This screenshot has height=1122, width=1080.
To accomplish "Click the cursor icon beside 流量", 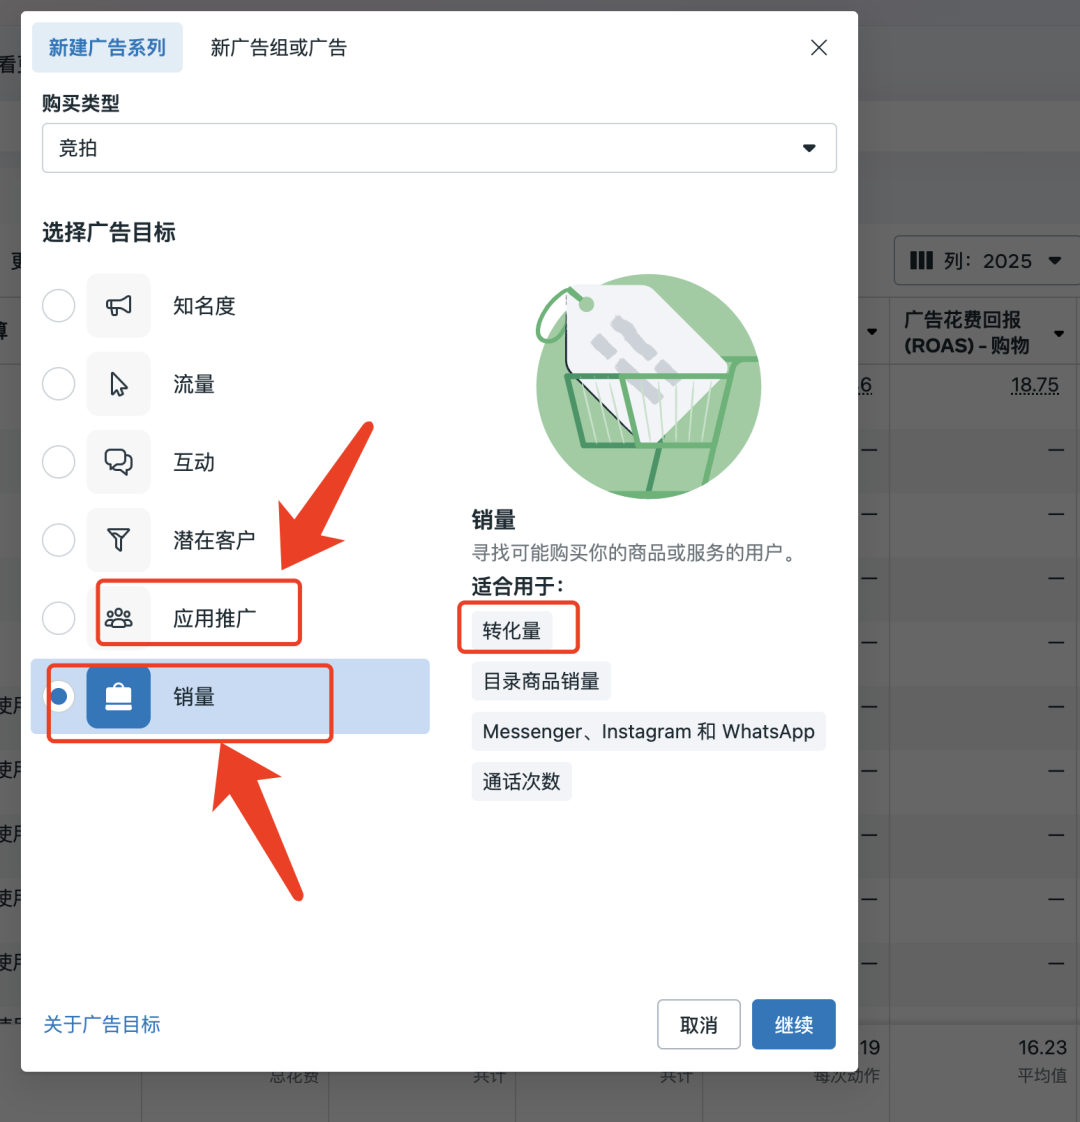I will pyautogui.click(x=119, y=384).
